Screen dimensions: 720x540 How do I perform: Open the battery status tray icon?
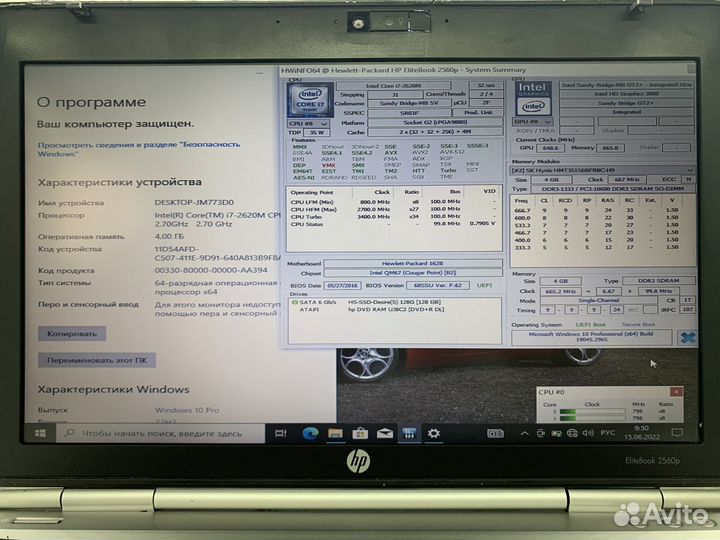tap(556, 433)
